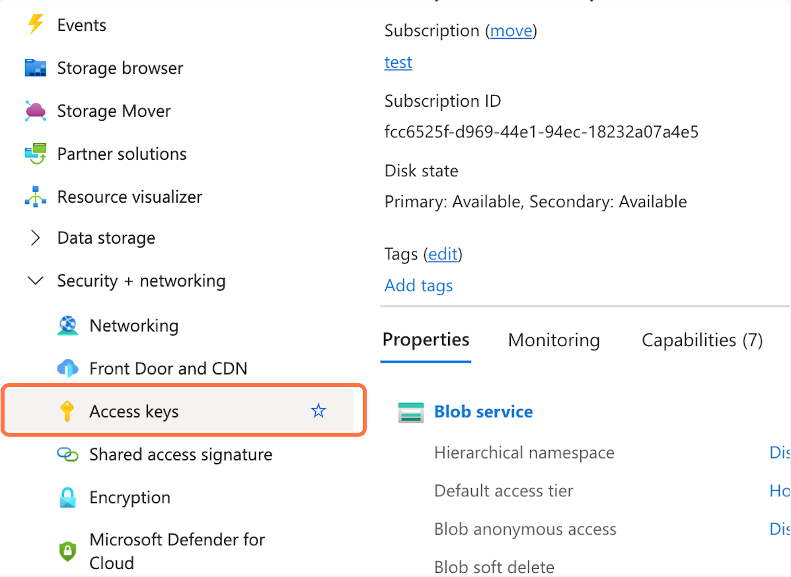The height and width of the screenshot is (577, 791).
Task: Click the Front Door and CDN icon
Action: (x=68, y=369)
